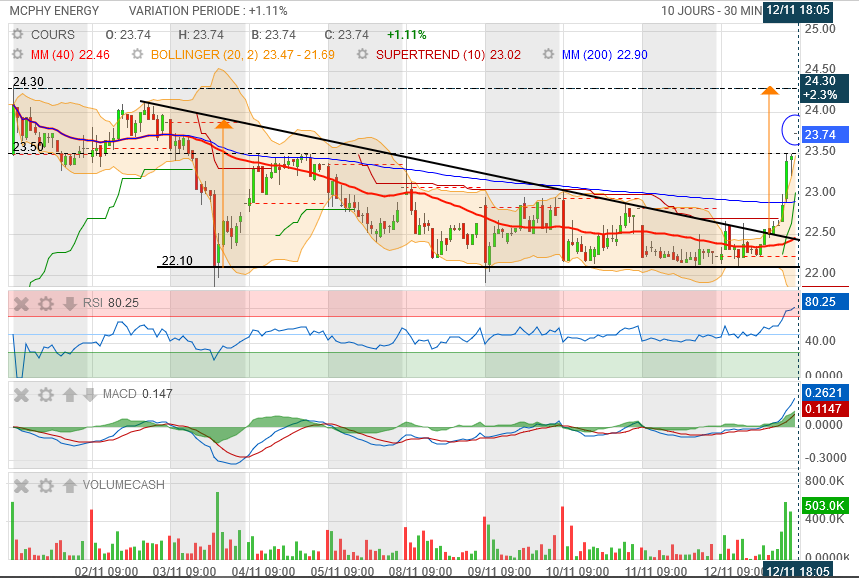Move MACD panel down with arrow
The height and width of the screenshot is (578, 859).
[89, 394]
